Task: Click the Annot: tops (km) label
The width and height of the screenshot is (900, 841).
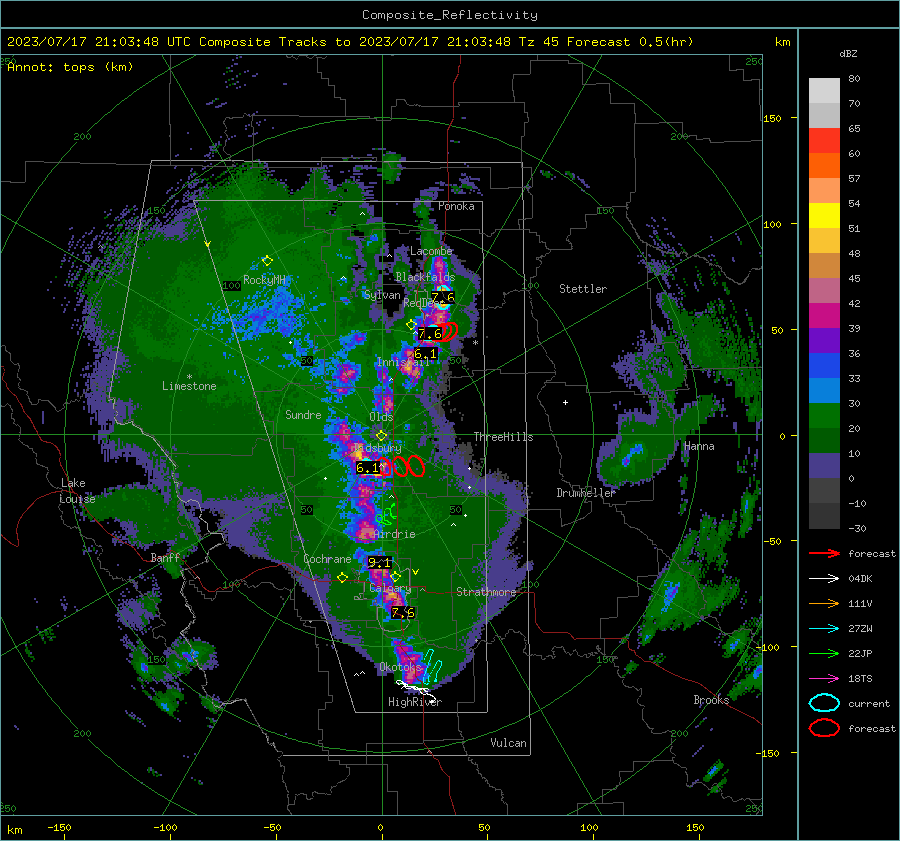Action: pyautogui.click(x=70, y=67)
